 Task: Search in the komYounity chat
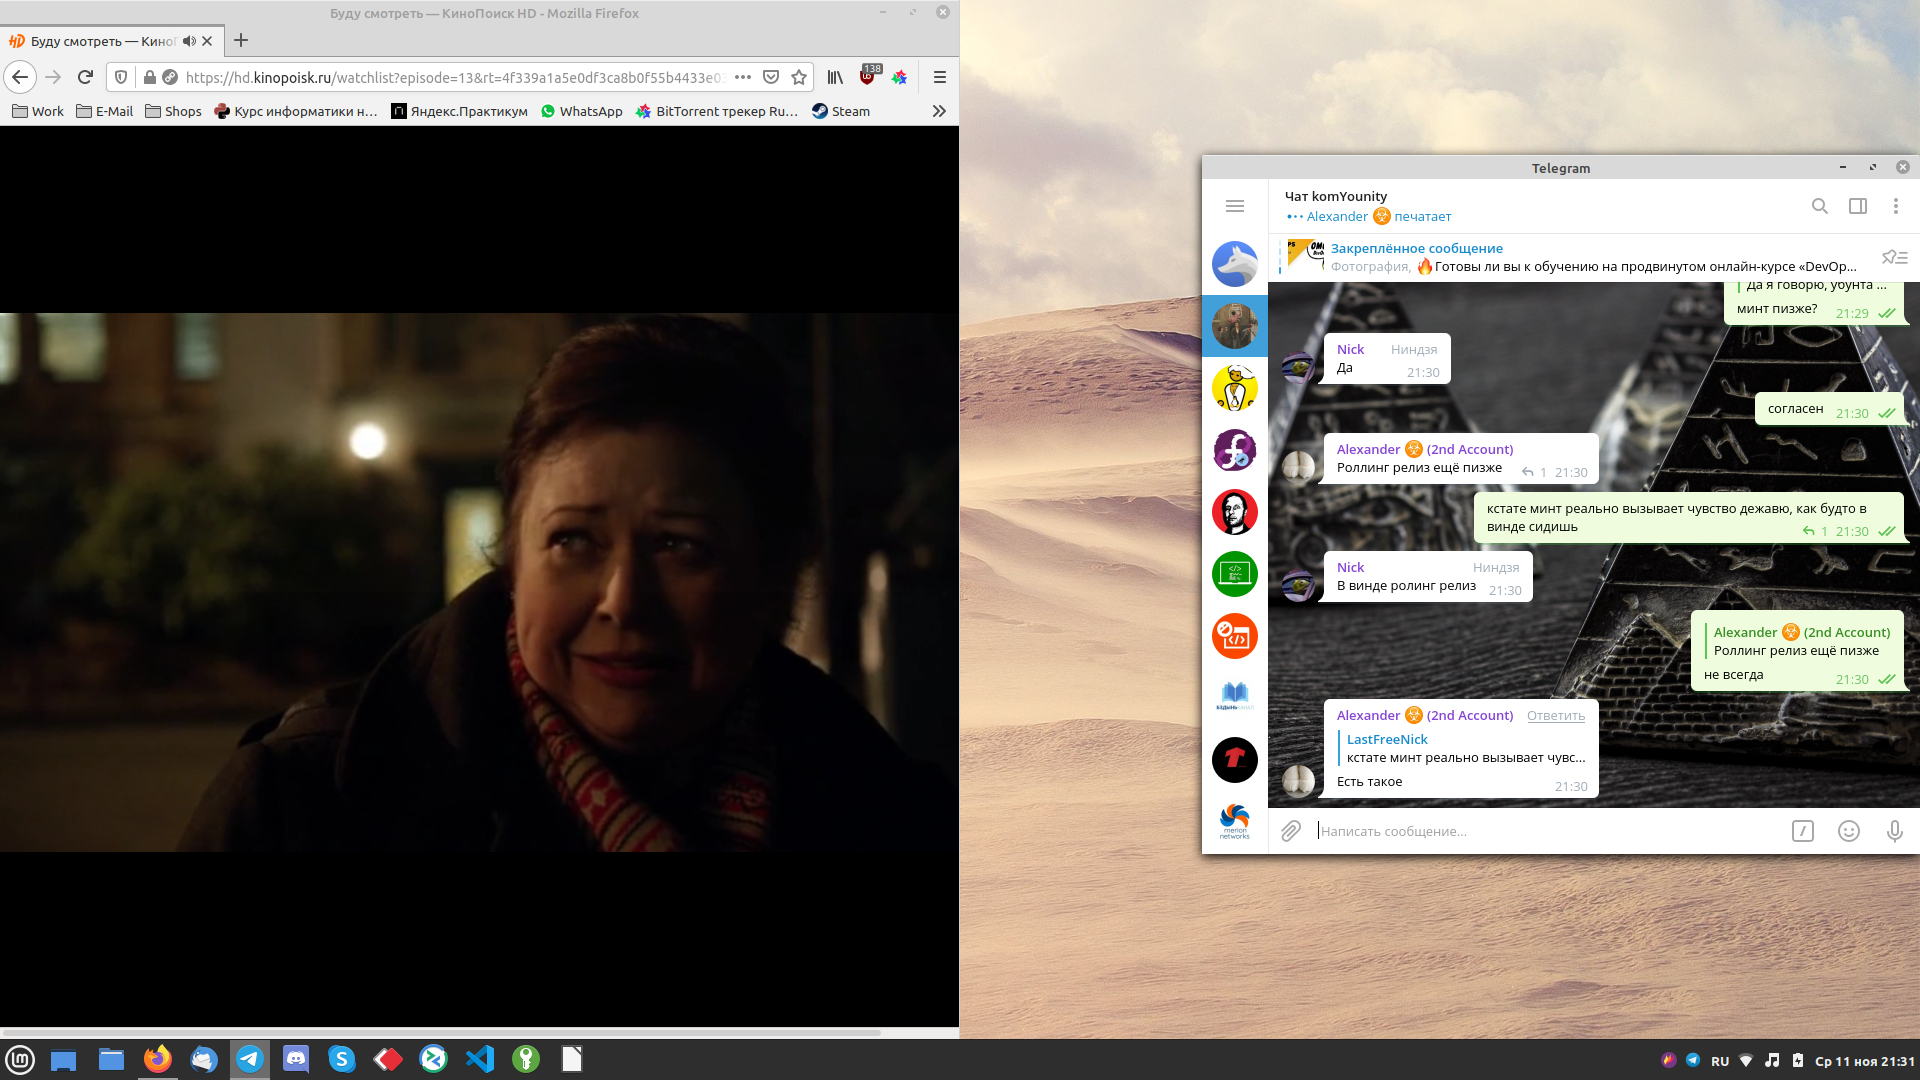[1820, 206]
